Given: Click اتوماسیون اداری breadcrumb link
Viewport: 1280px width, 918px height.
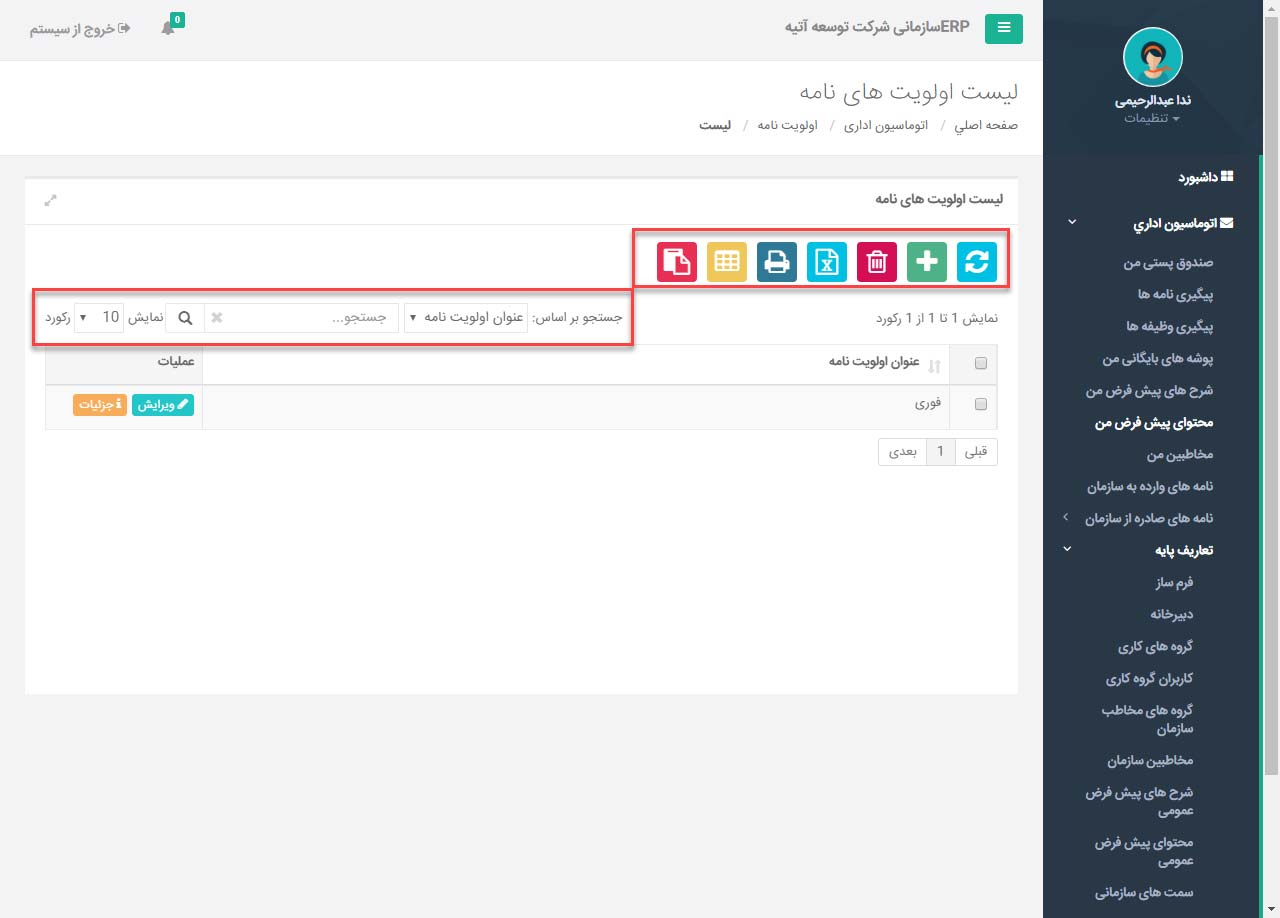Looking at the screenshot, I should coord(886,126).
